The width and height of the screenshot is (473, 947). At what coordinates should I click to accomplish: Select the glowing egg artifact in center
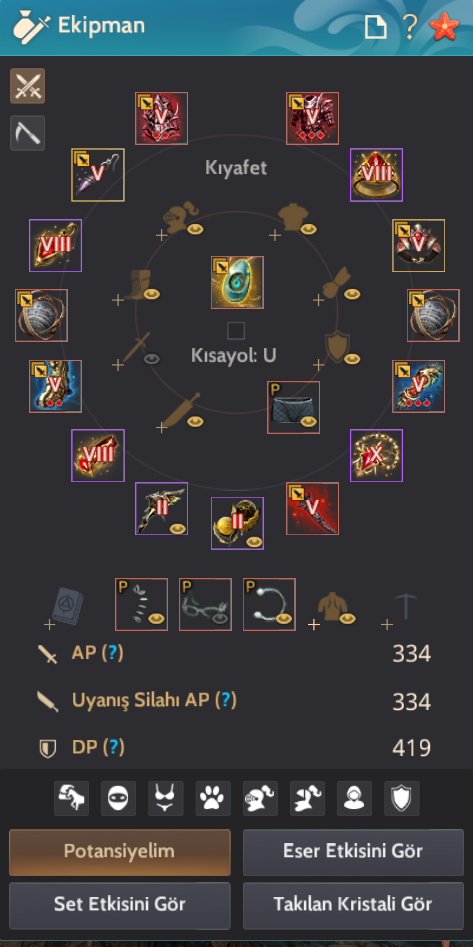pyautogui.click(x=237, y=282)
